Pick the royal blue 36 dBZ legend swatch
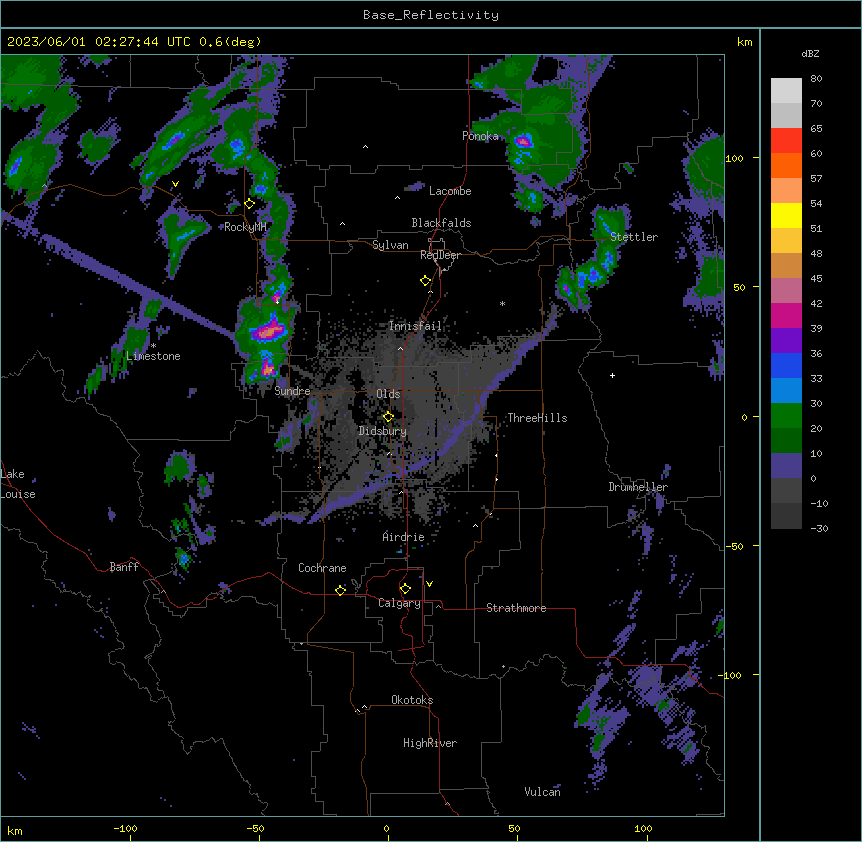This screenshot has width=862, height=842. [786, 365]
